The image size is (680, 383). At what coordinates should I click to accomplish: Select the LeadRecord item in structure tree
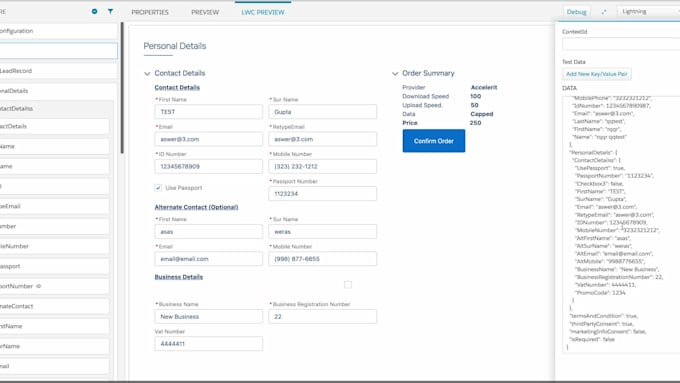[59, 71]
